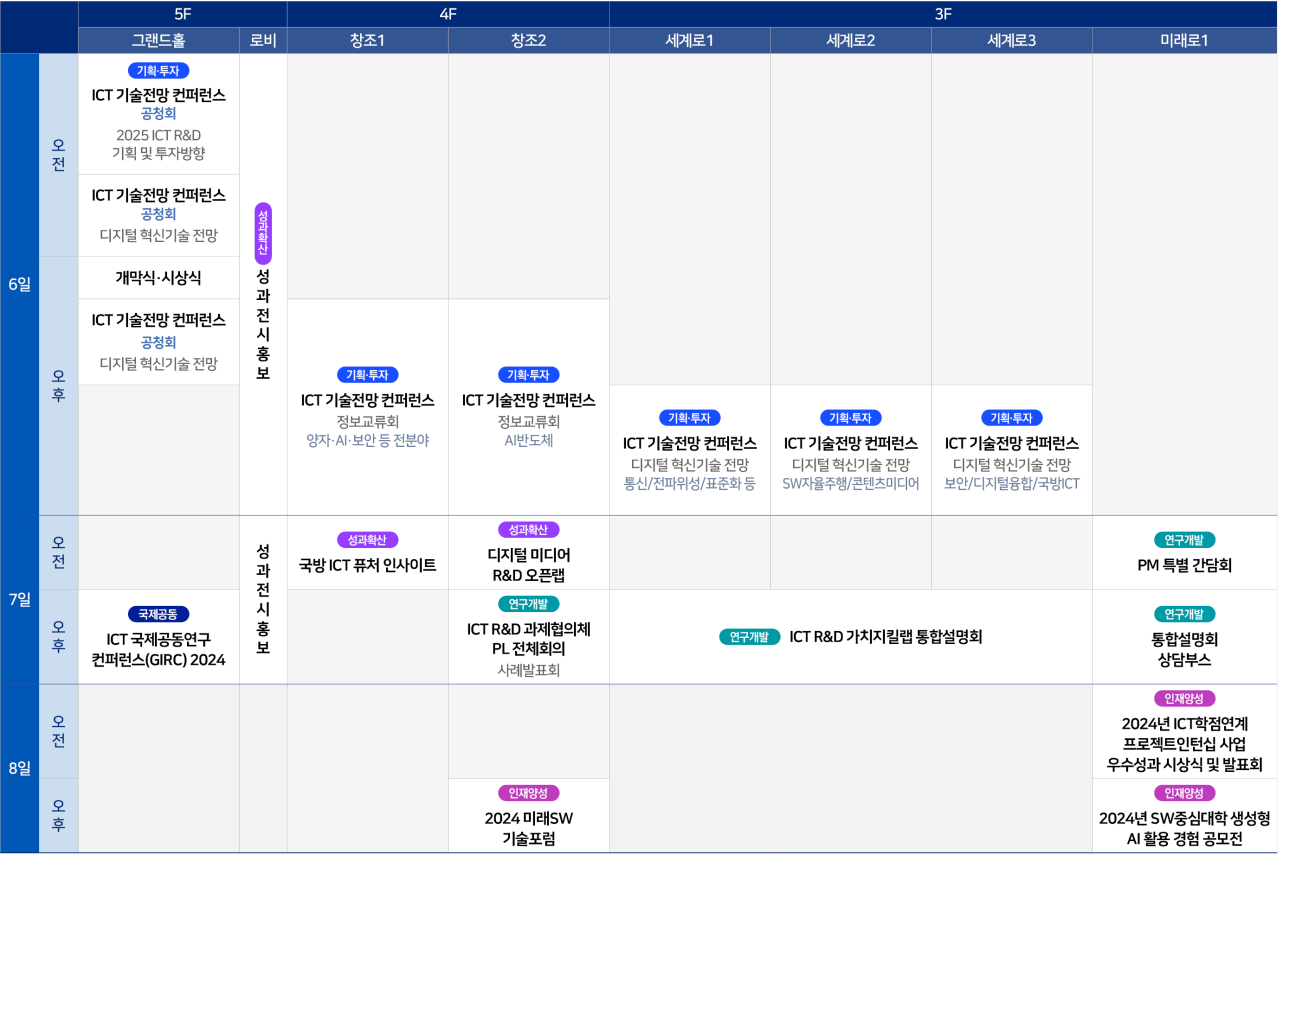Select the 세계로2 column header
Viewport: 1296px width, 1020px height.
coord(851,40)
